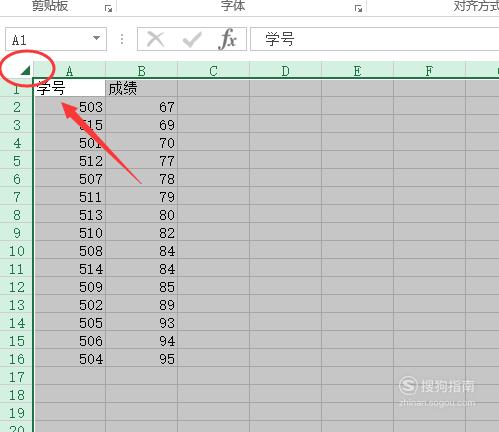Select row 16 header
This screenshot has width=499, height=432.
click(x=16, y=359)
